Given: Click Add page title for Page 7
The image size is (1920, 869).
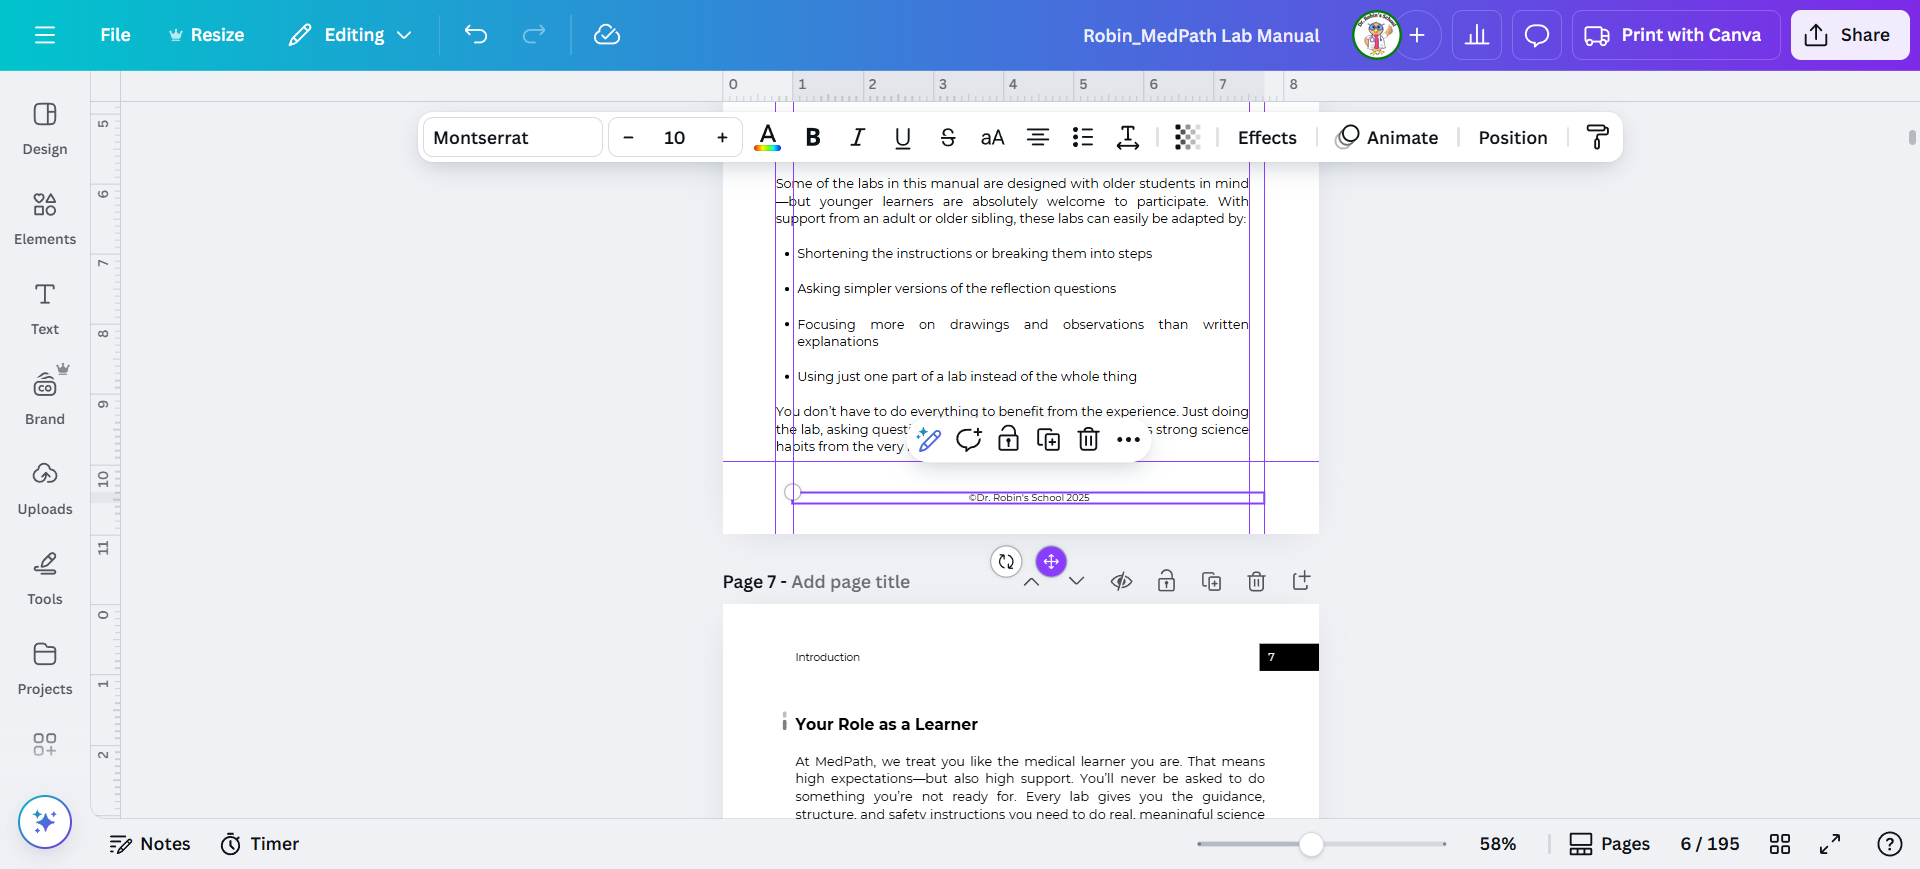Looking at the screenshot, I should (850, 582).
